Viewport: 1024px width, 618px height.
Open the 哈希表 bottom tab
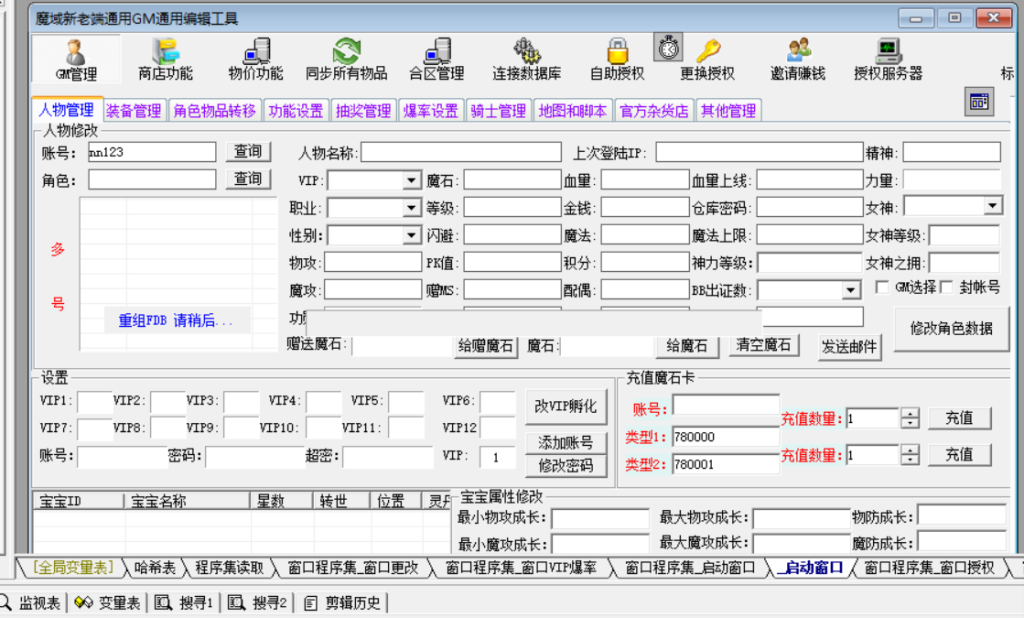[155, 568]
